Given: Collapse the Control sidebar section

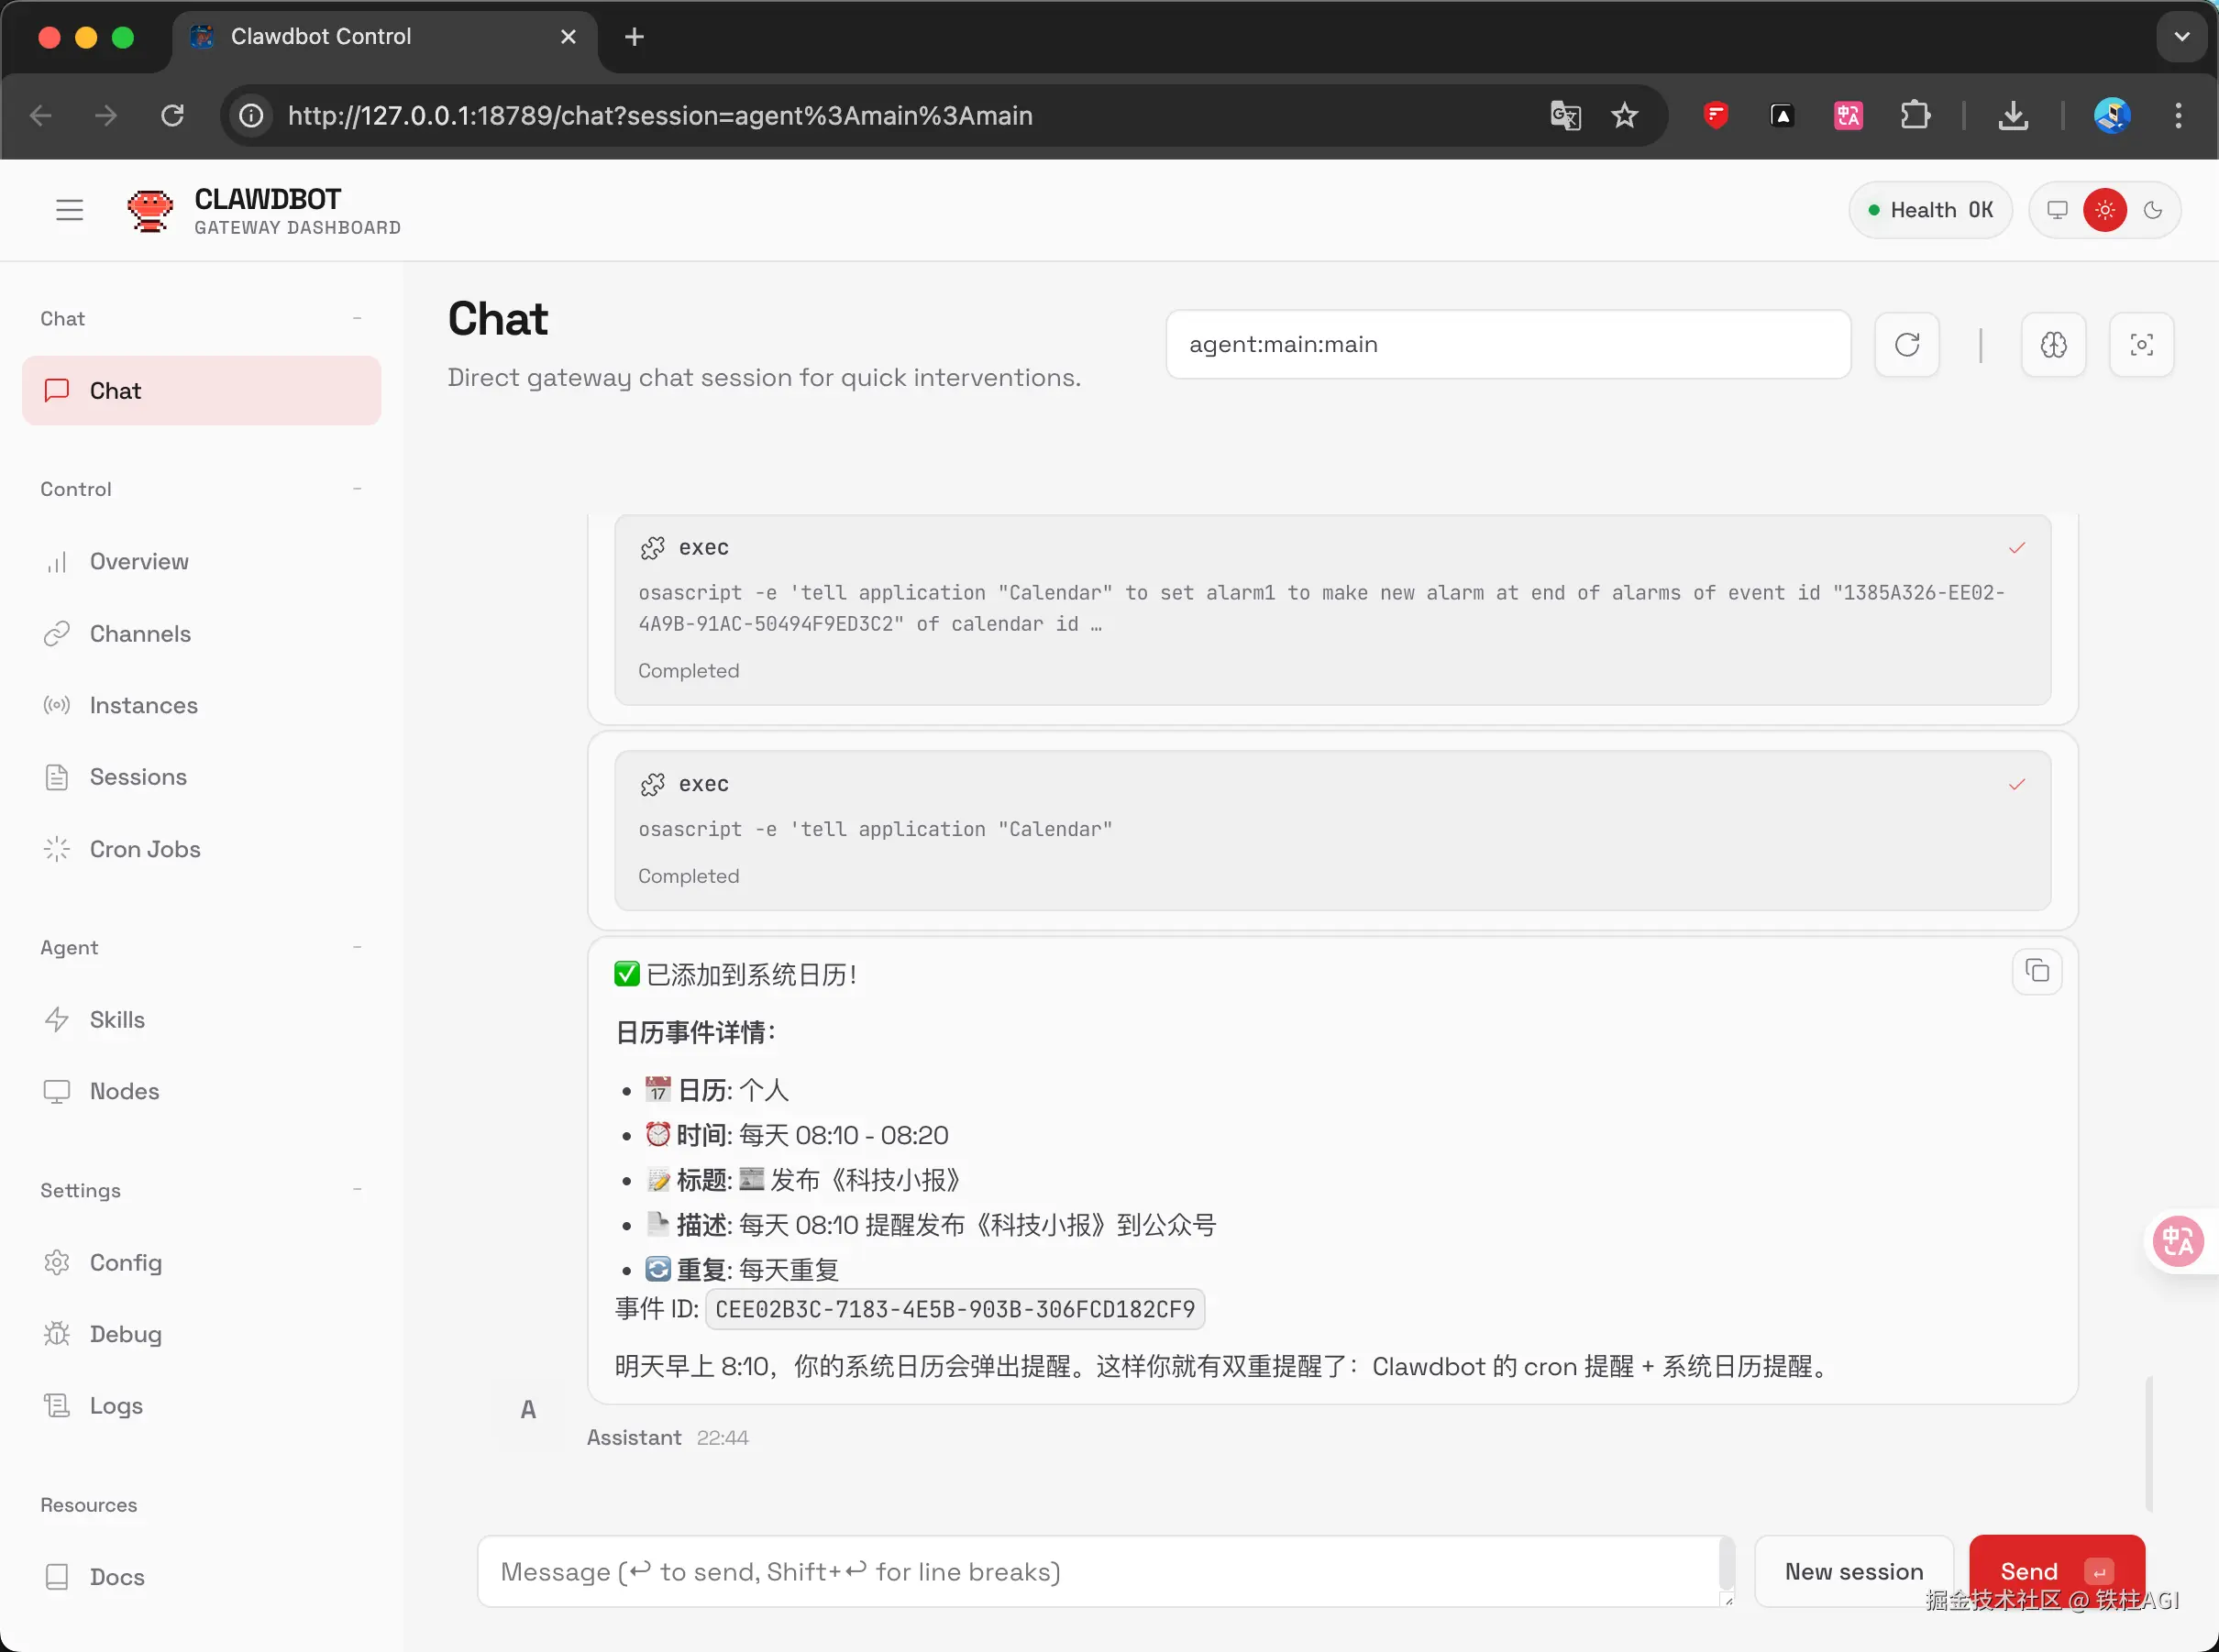Looking at the screenshot, I should [x=357, y=489].
